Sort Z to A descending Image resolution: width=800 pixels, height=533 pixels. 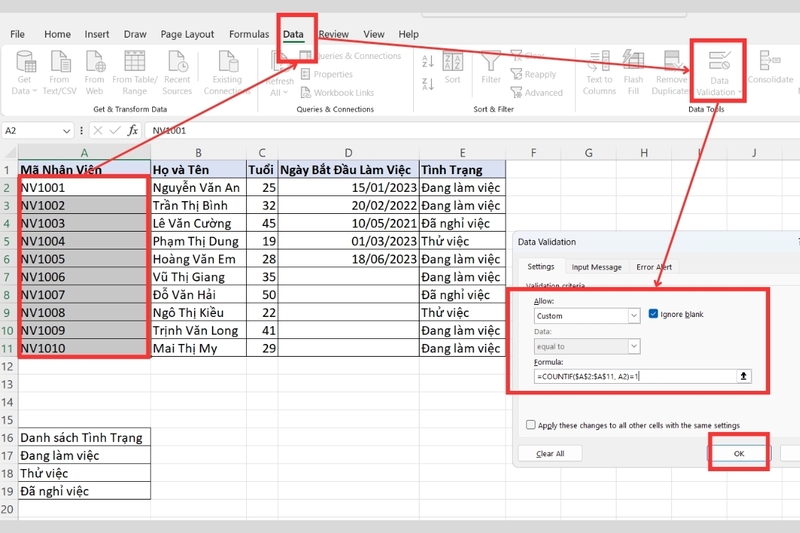(x=428, y=84)
